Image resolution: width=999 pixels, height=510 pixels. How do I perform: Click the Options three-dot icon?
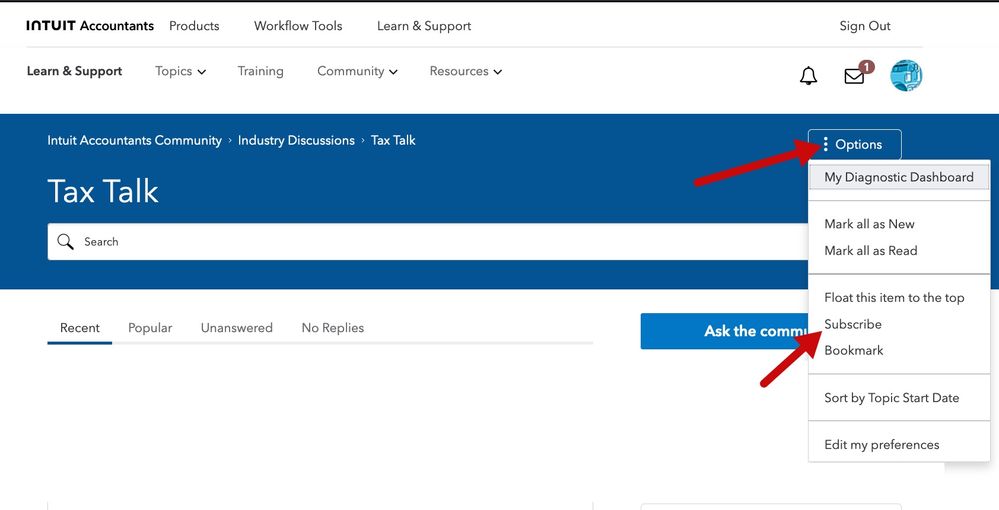point(826,144)
